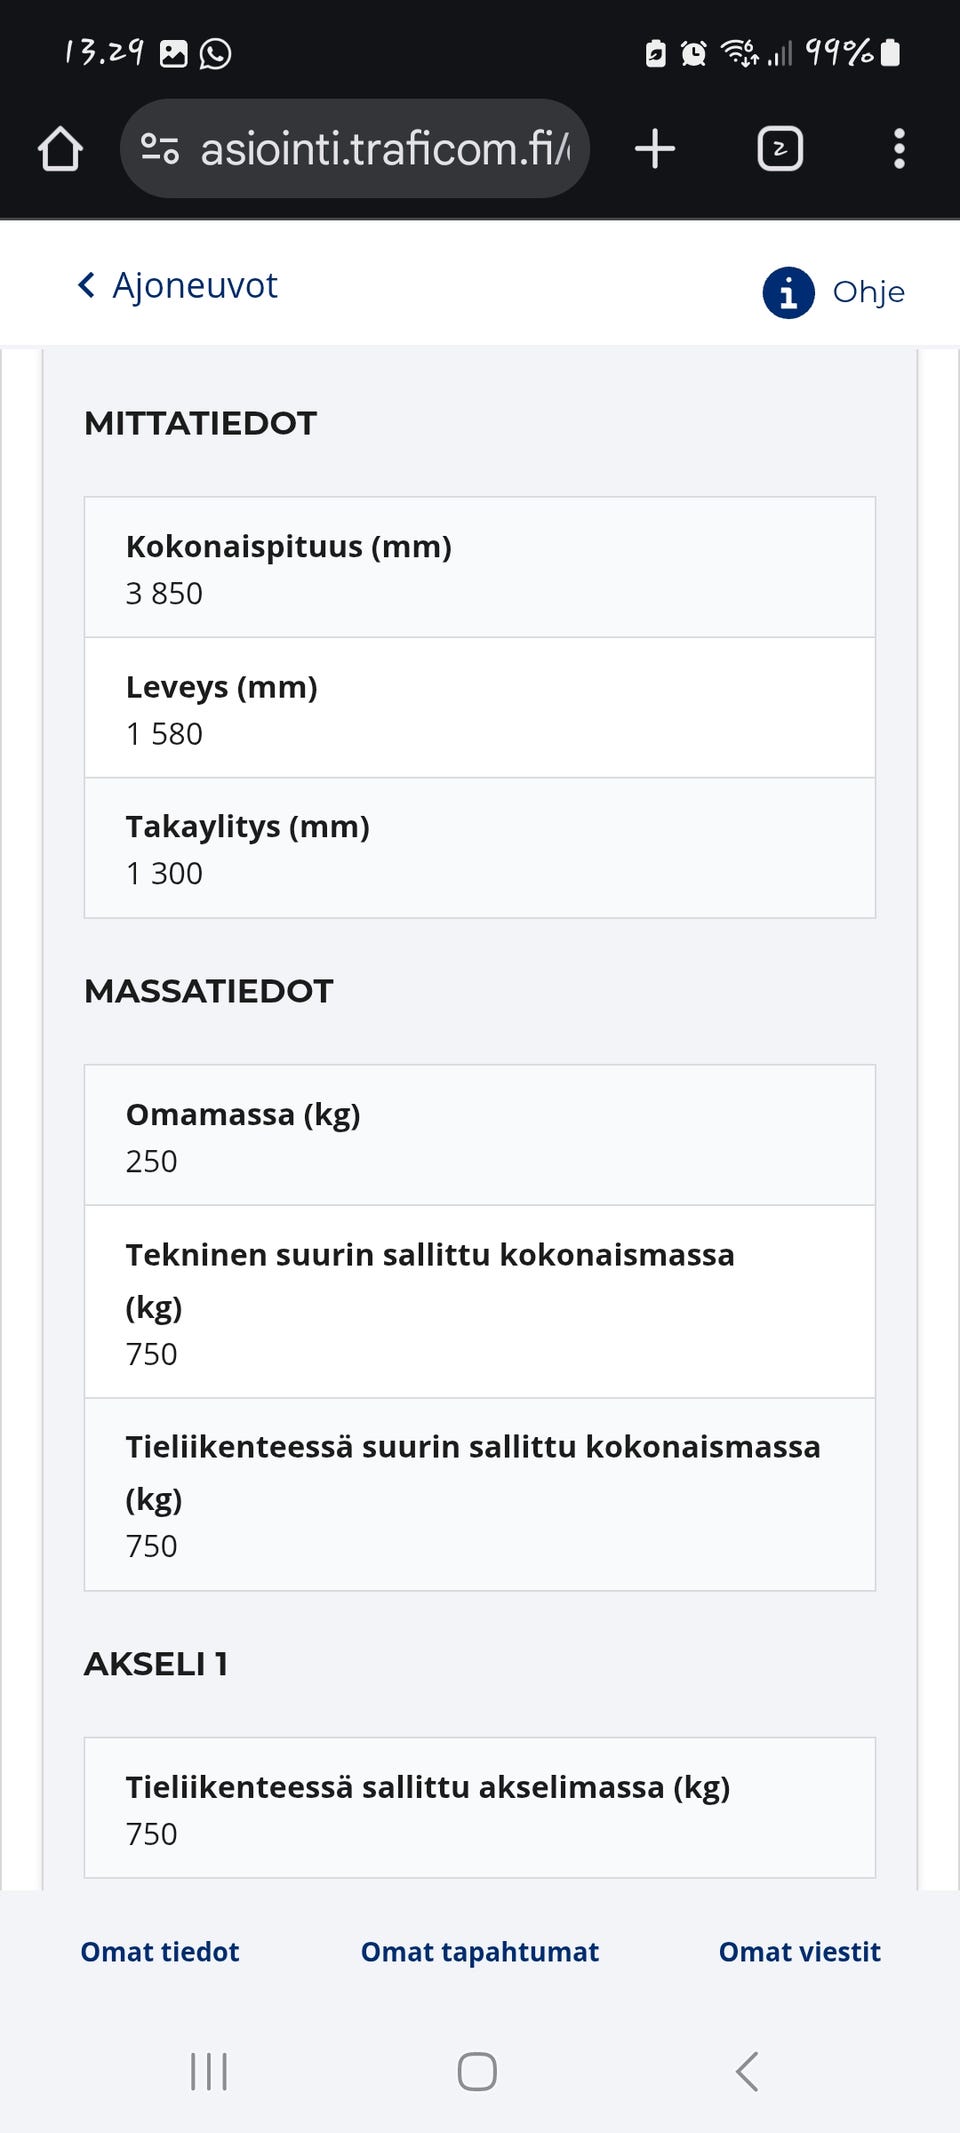The image size is (960, 2133).
Task: Go back to Ajoneuvot
Action: pos(194,286)
